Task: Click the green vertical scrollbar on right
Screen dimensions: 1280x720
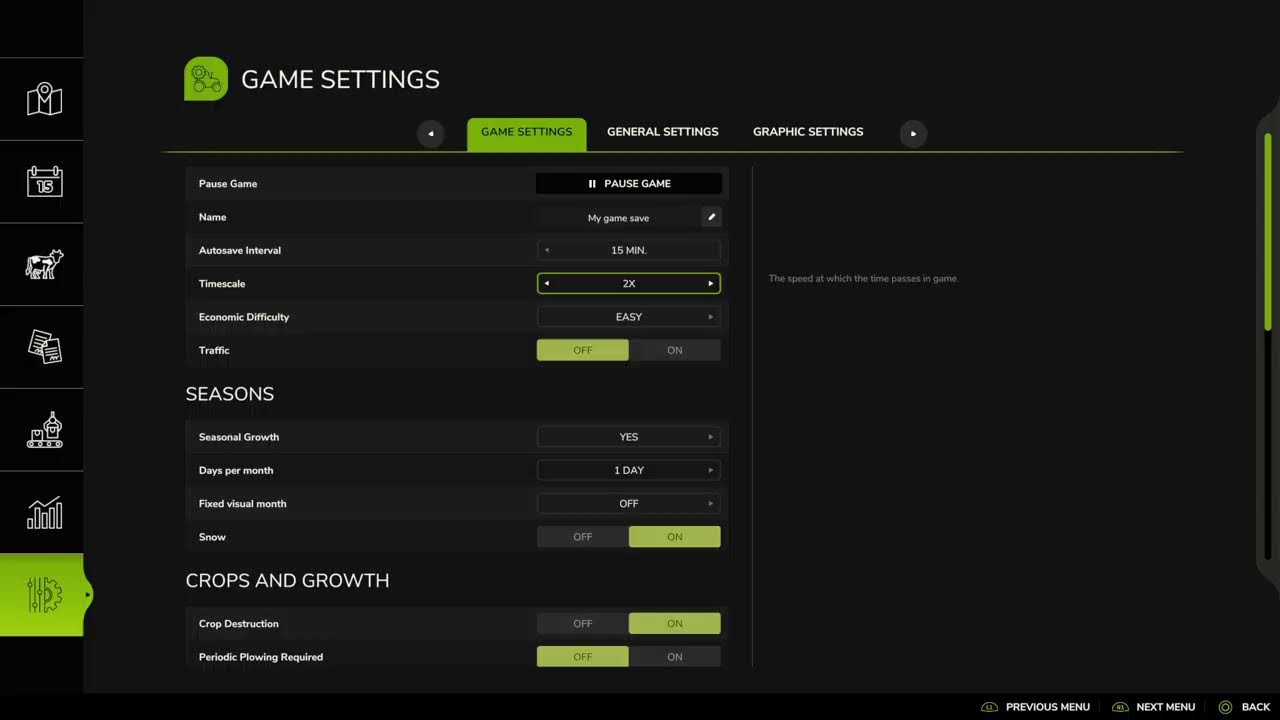Action: point(1268,230)
